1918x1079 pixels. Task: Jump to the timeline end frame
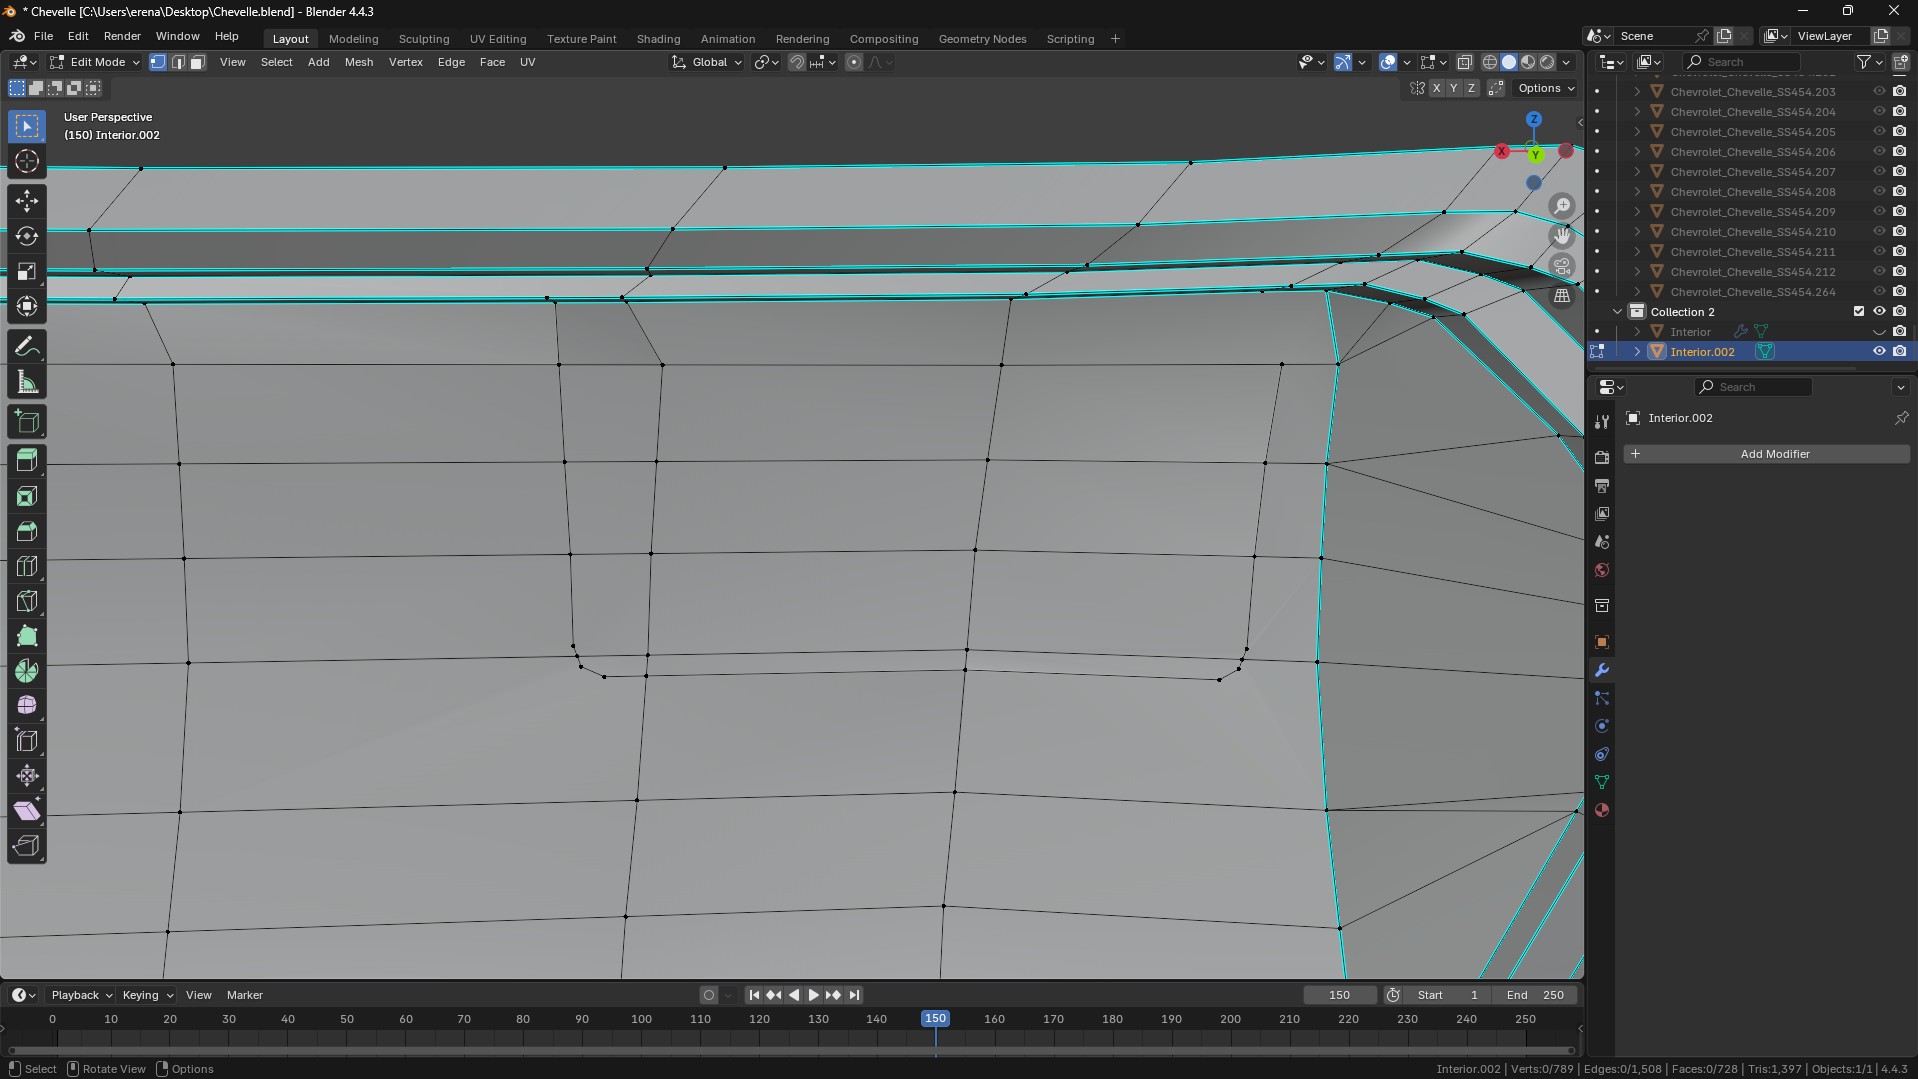point(854,995)
